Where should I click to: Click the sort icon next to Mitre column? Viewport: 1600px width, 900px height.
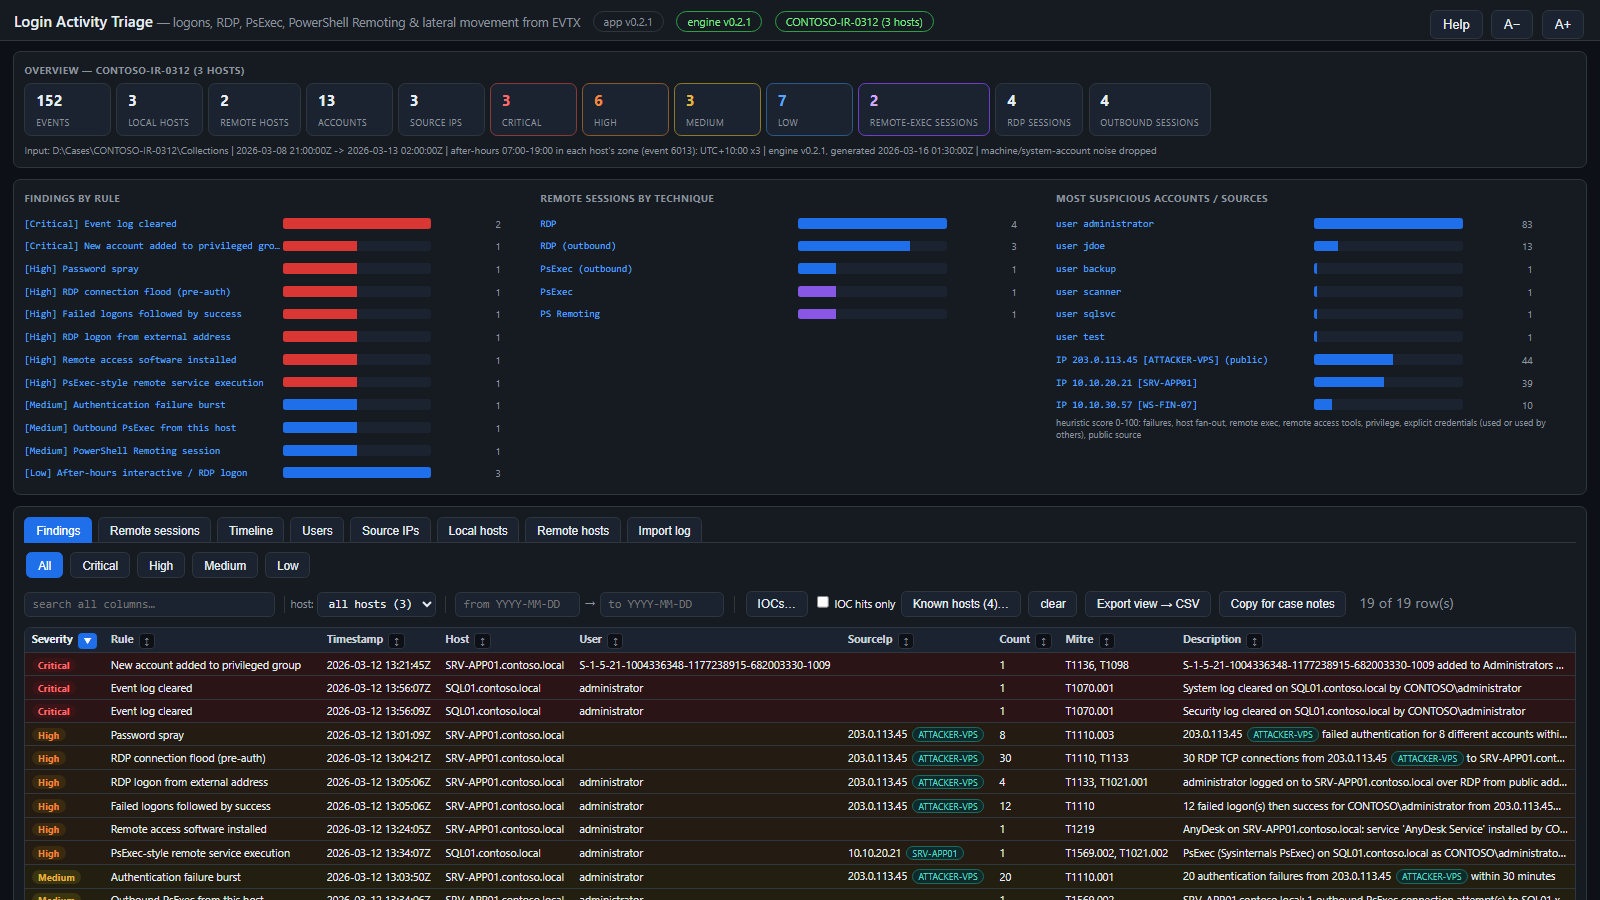tap(1107, 641)
